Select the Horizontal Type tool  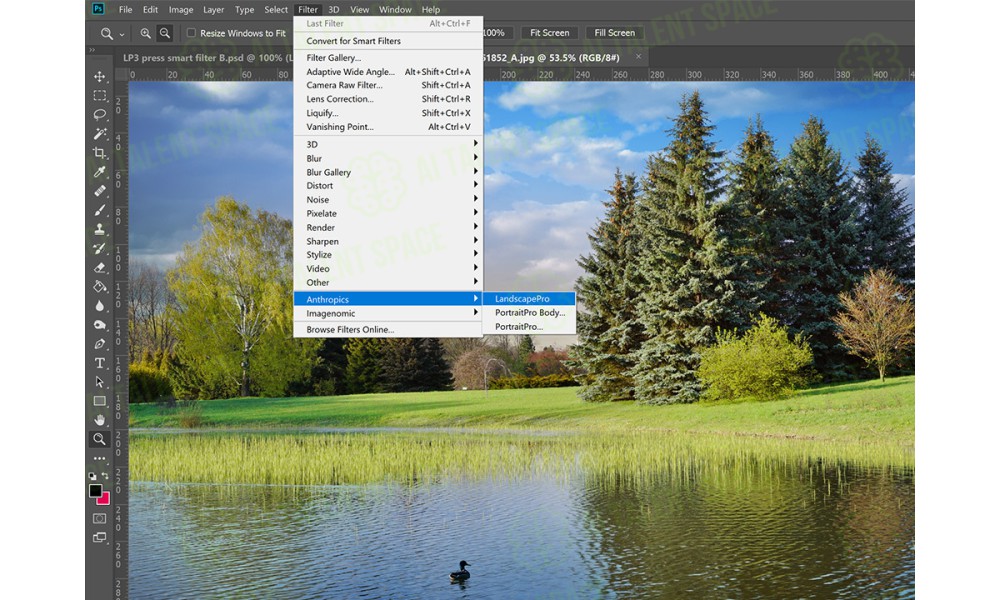[x=99, y=363]
